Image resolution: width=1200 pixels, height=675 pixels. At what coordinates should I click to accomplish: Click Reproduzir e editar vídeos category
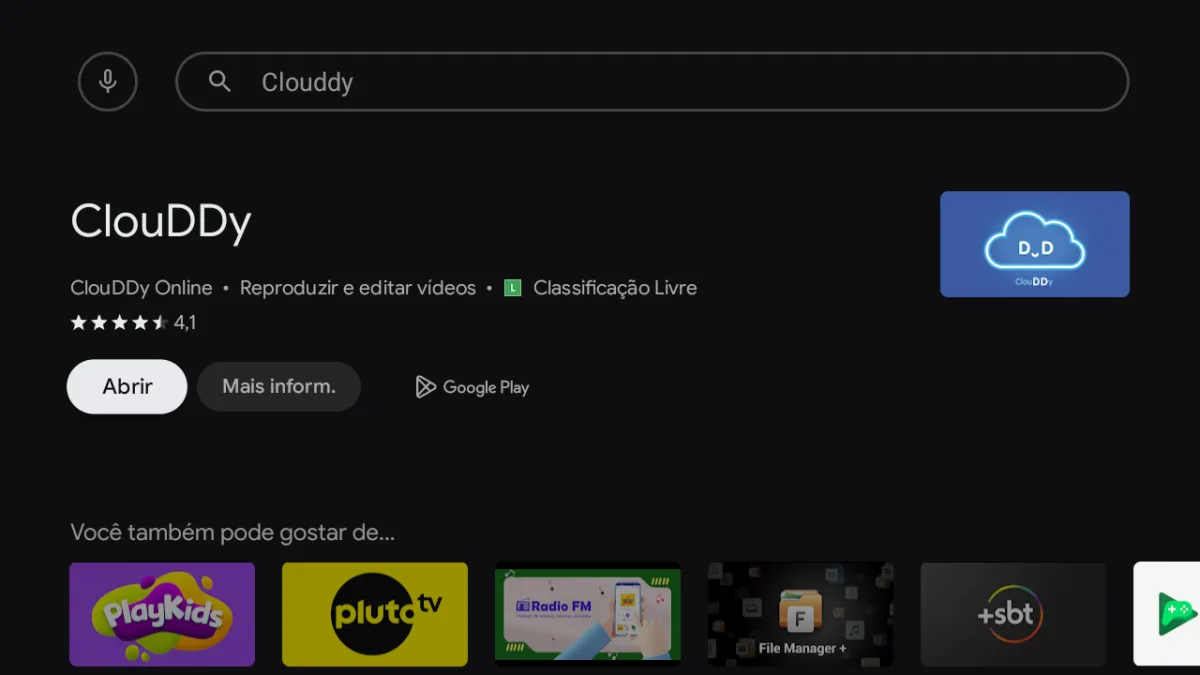click(x=358, y=288)
